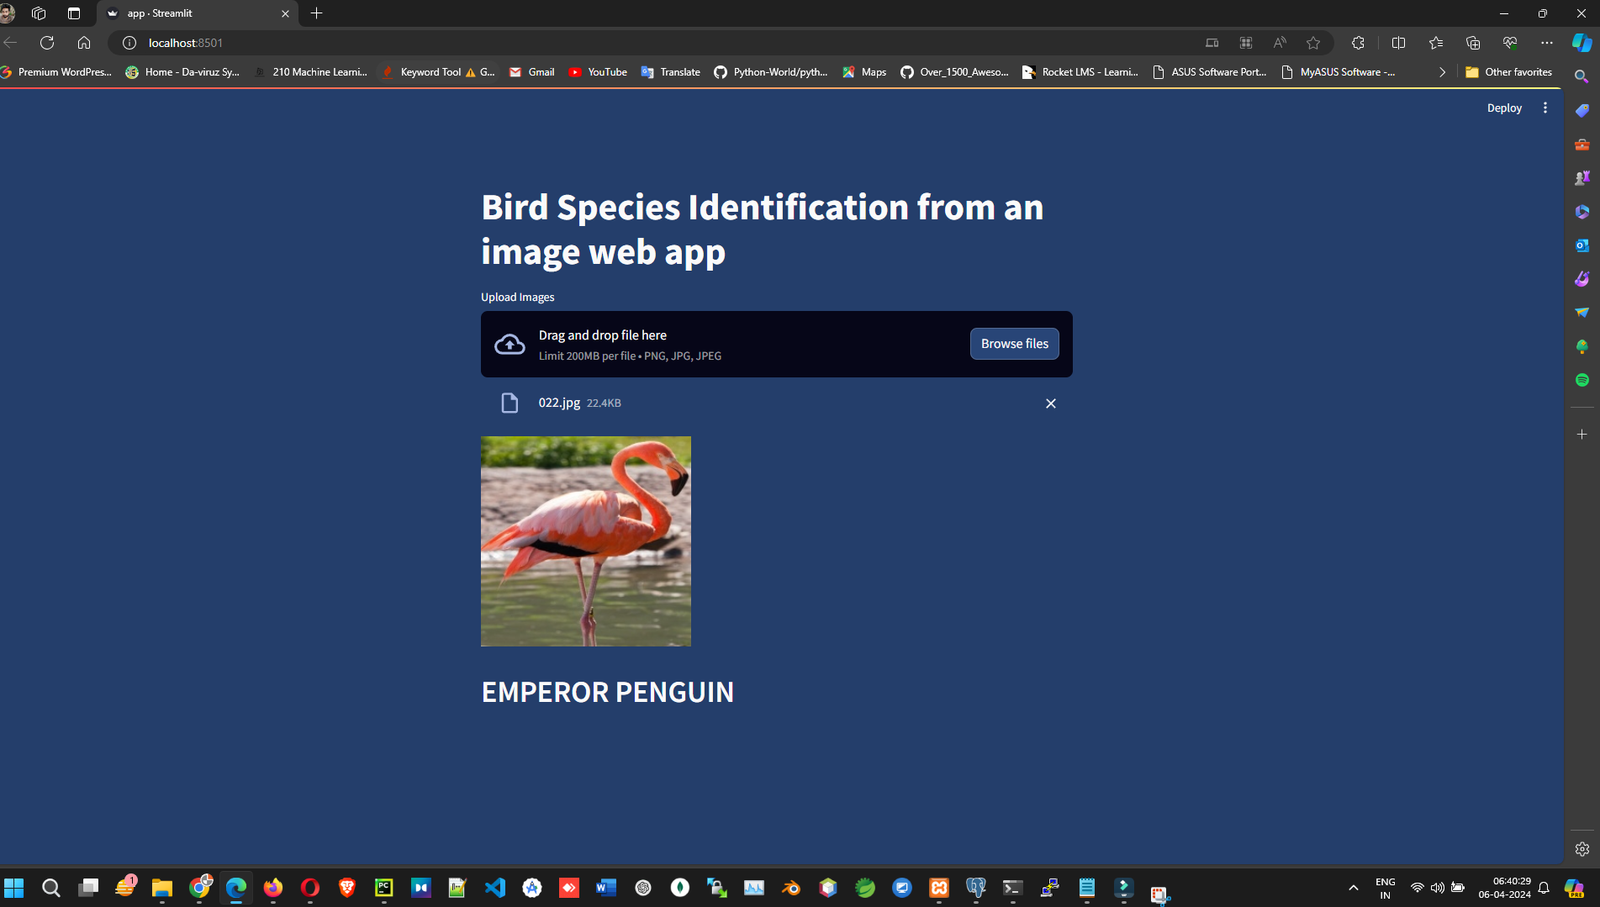Click the flamingo image preview

[x=586, y=541]
